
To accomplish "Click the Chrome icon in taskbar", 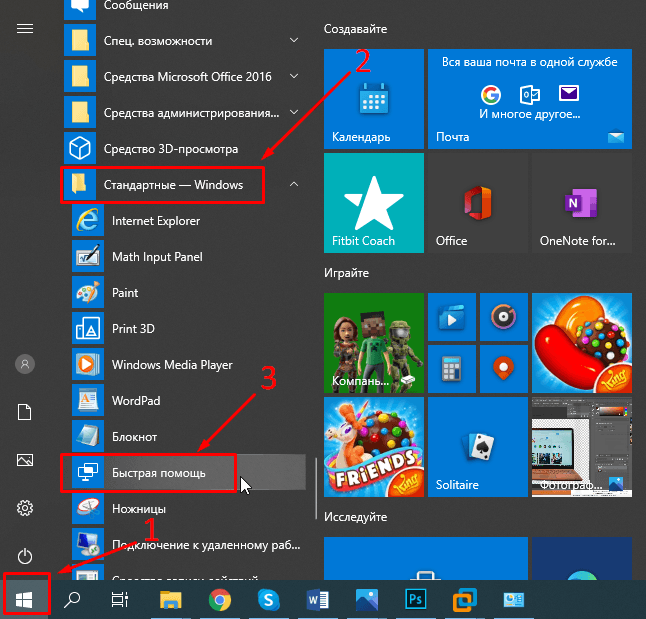I will click(x=220, y=599).
